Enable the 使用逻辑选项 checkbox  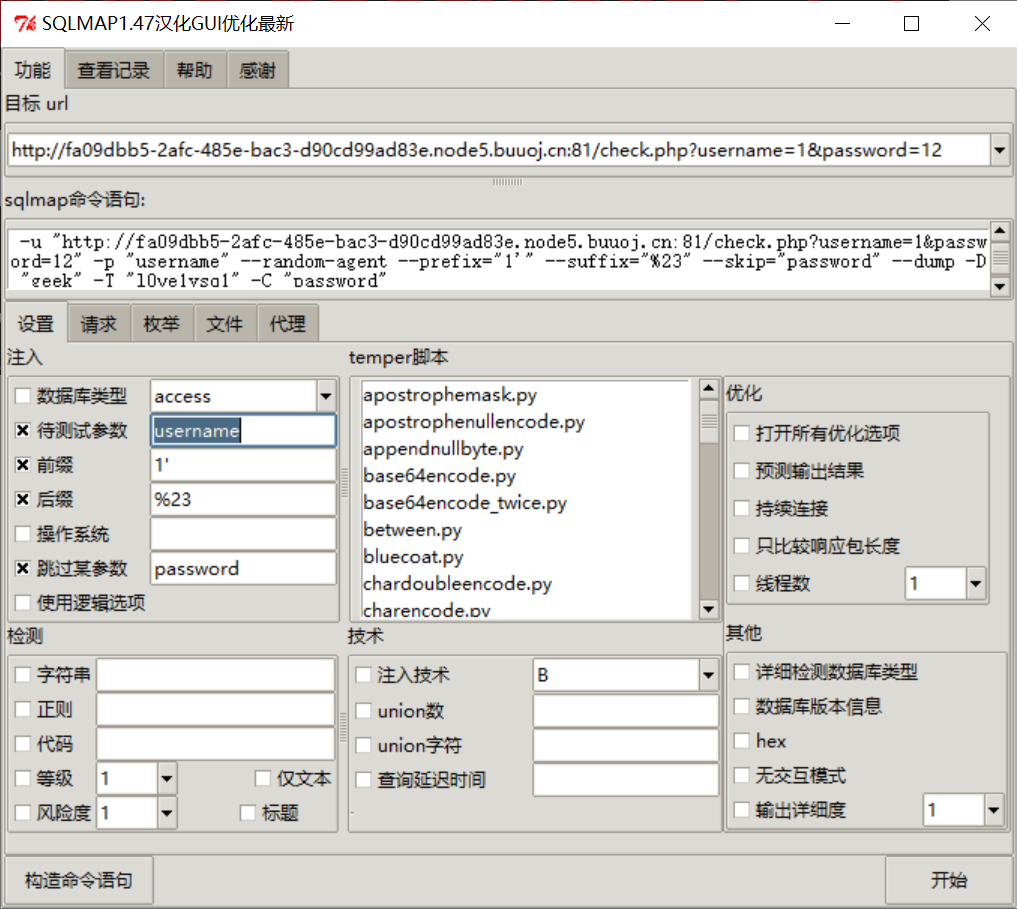[x=23, y=603]
